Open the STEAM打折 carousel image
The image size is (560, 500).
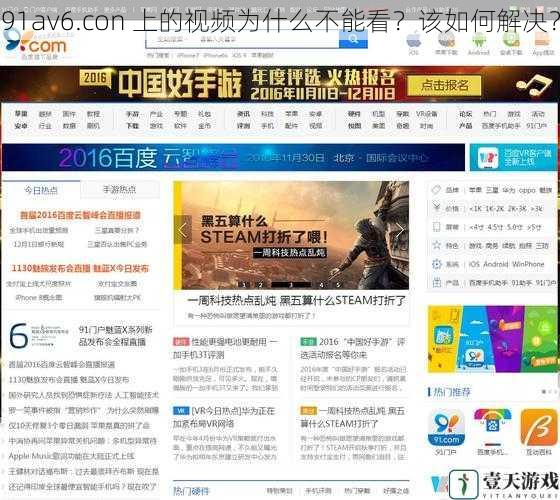(x=291, y=235)
